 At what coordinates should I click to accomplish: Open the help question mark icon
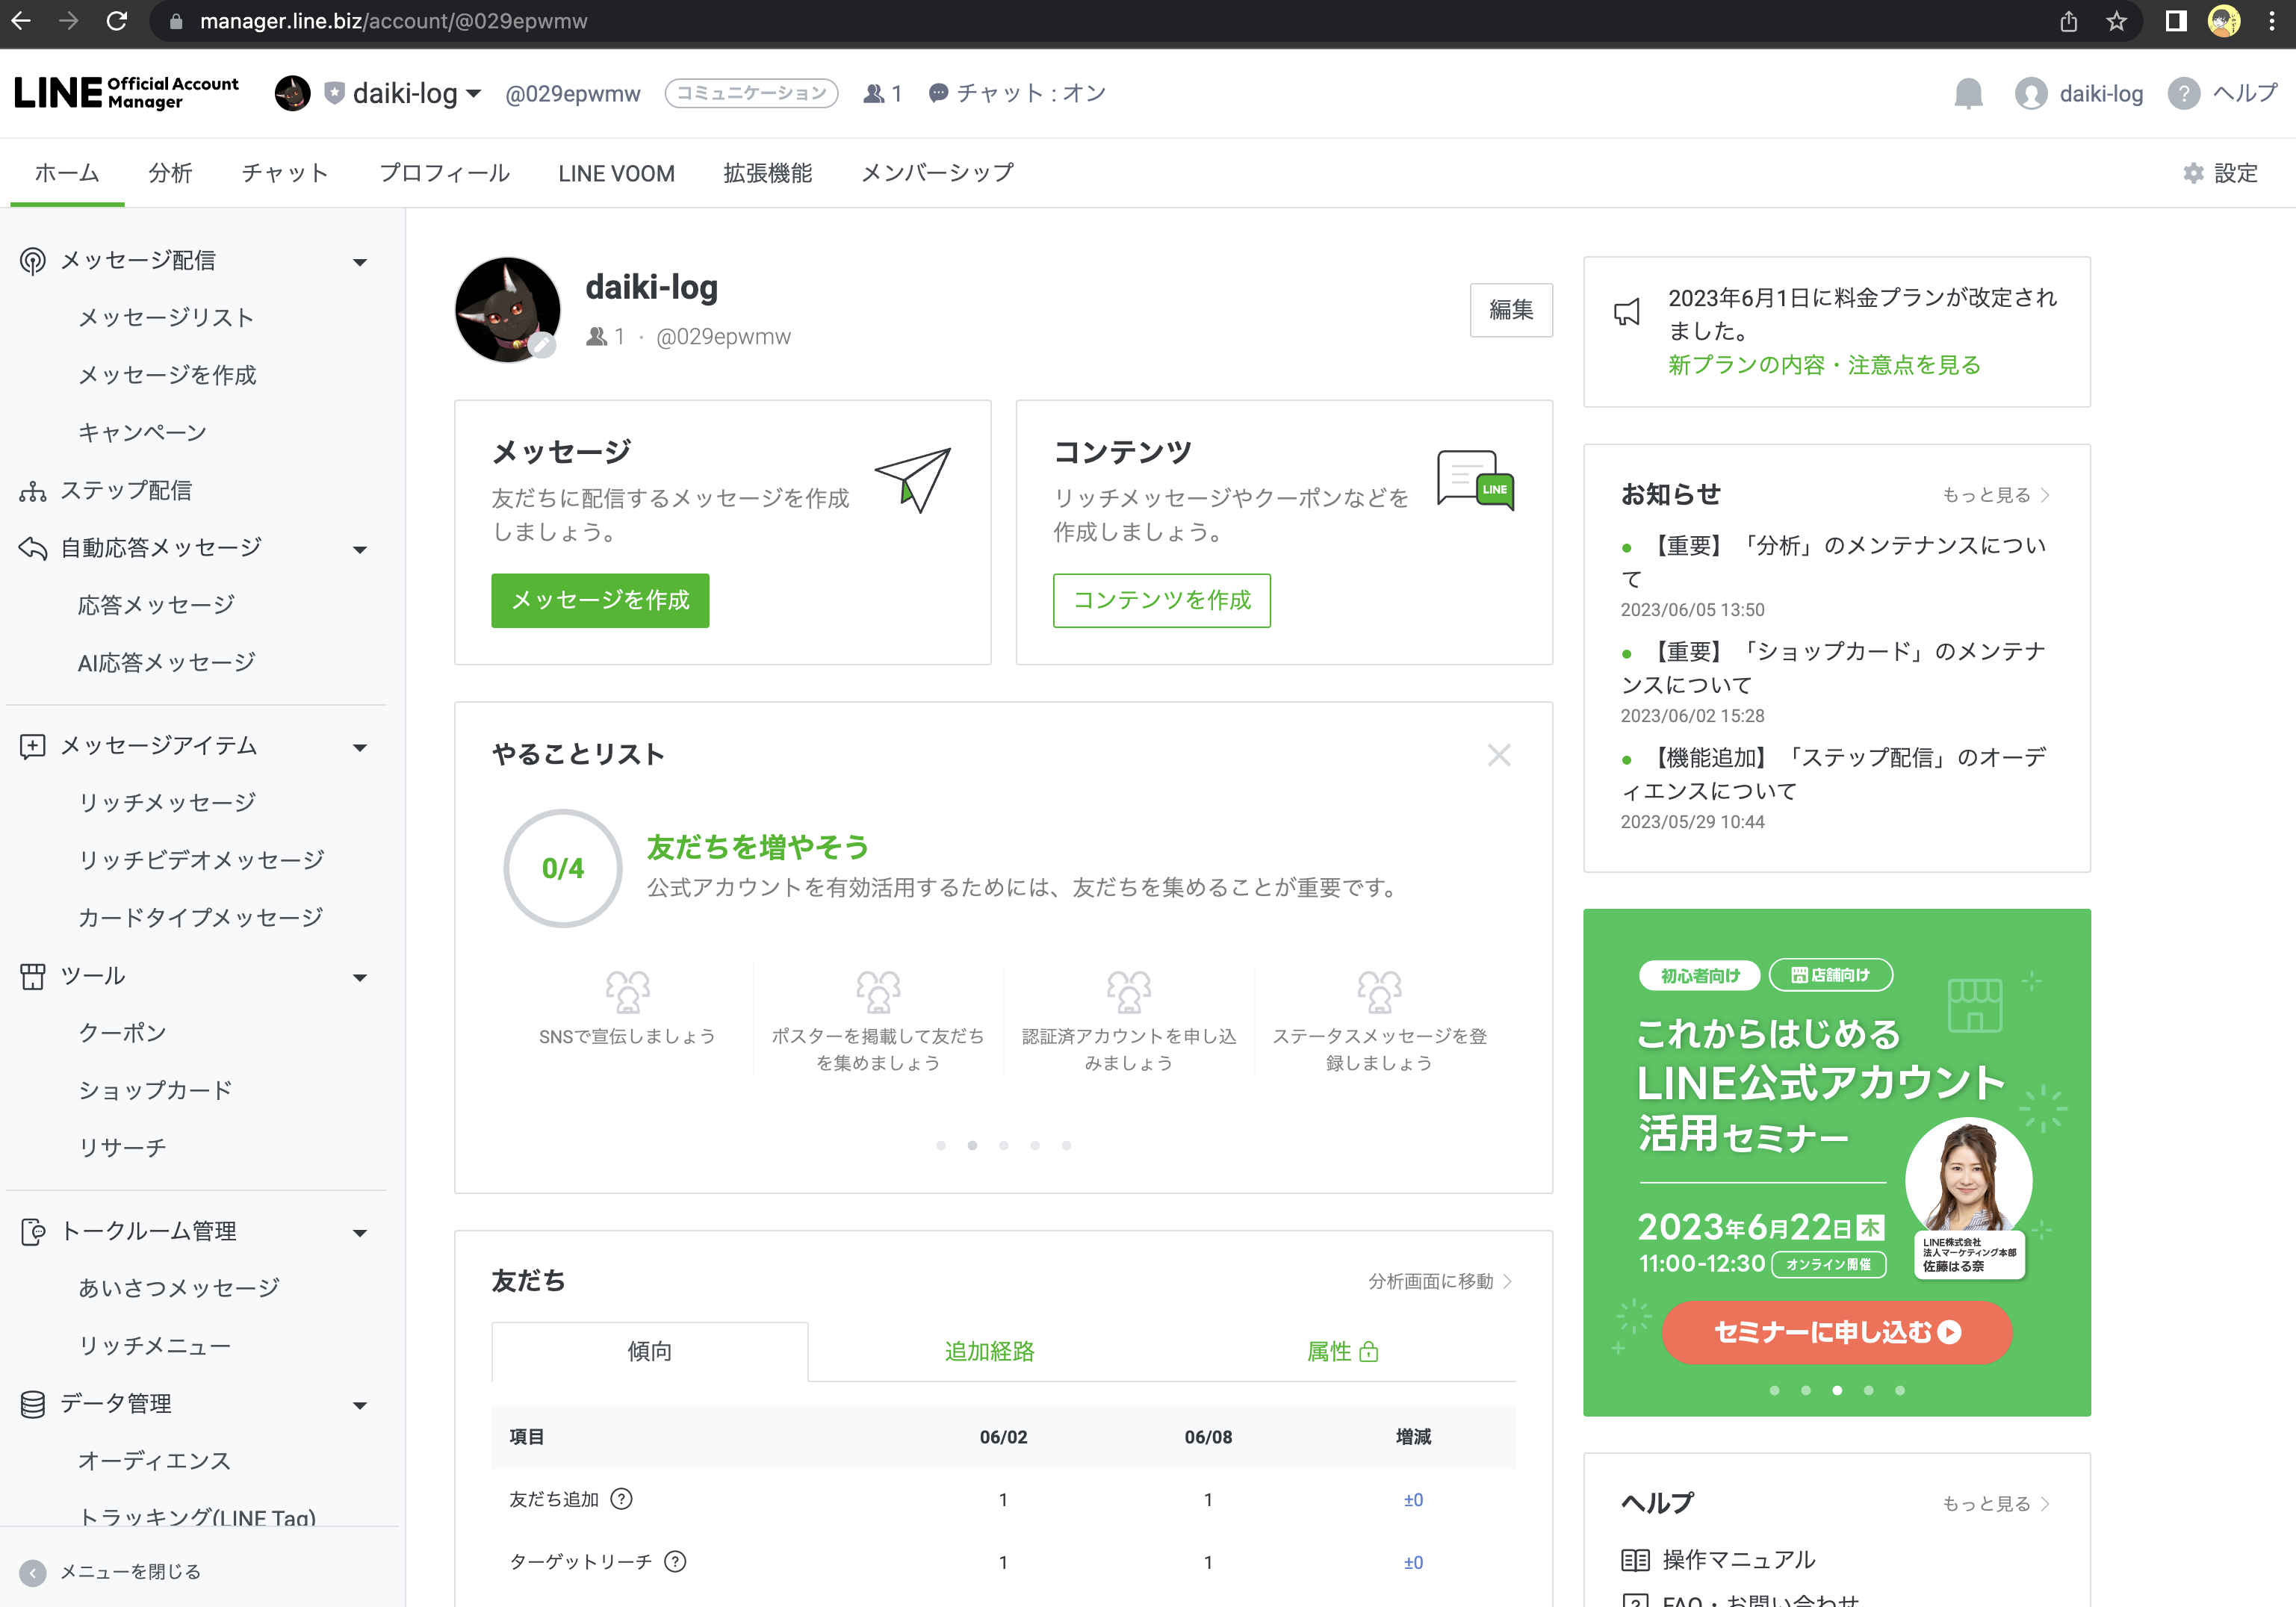point(2183,93)
